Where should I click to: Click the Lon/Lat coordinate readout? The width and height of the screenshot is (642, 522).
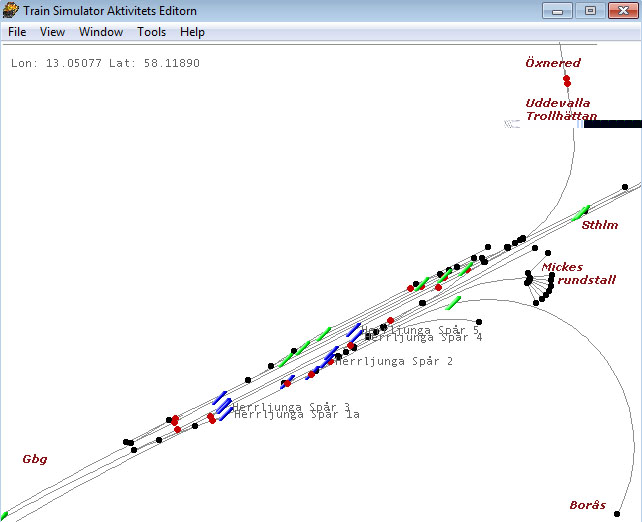tap(105, 63)
